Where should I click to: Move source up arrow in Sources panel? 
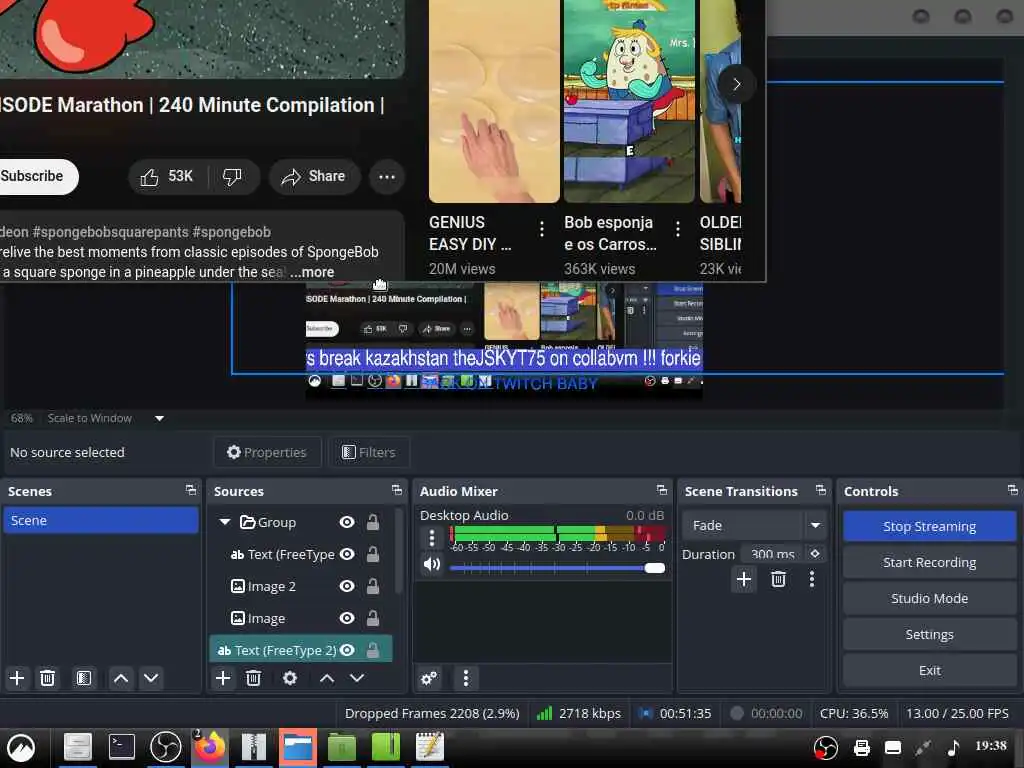[327, 678]
